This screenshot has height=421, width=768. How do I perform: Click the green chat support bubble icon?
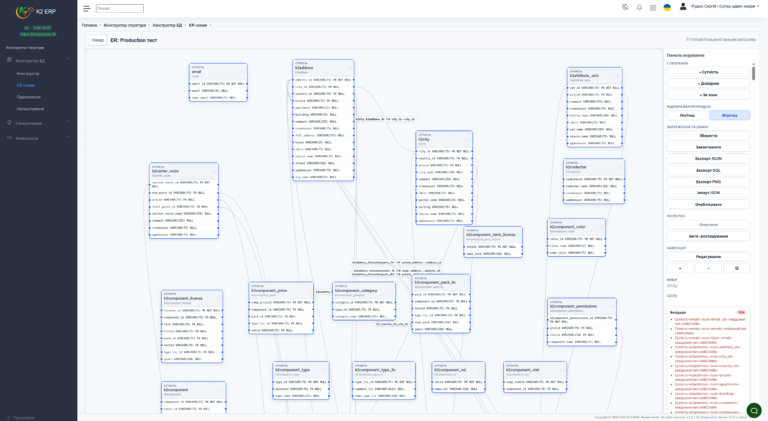coord(753,409)
